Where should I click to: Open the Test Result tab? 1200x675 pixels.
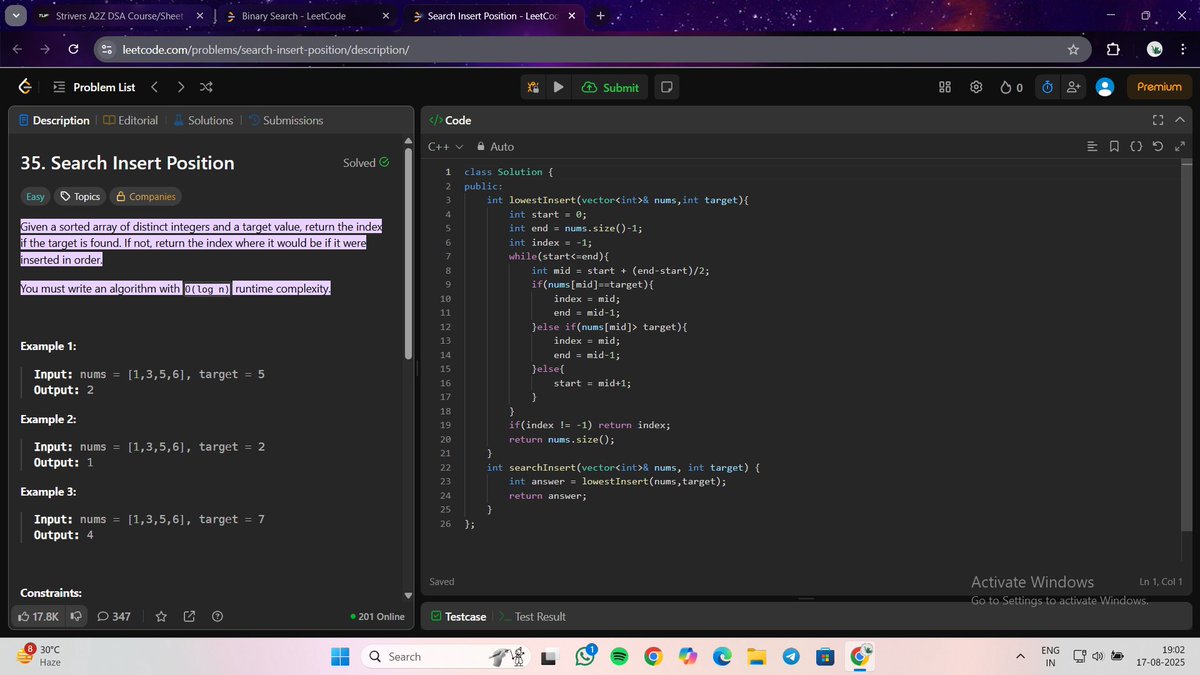point(532,616)
